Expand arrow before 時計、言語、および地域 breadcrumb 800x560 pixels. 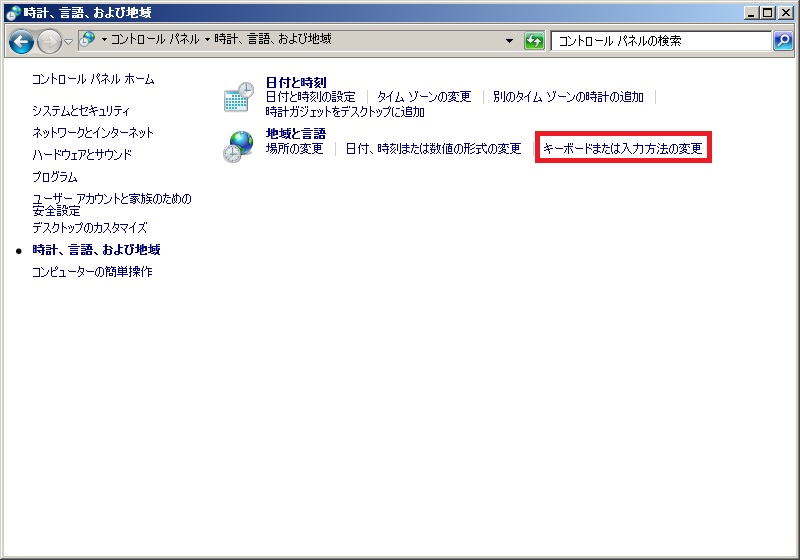click(207, 40)
